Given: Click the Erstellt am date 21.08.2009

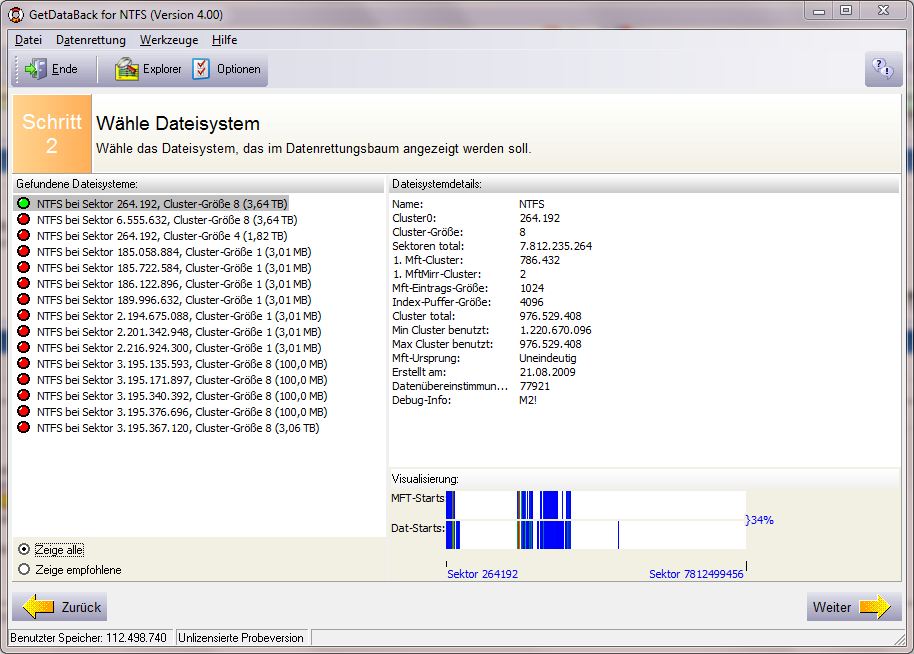Looking at the screenshot, I should tap(547, 372).
